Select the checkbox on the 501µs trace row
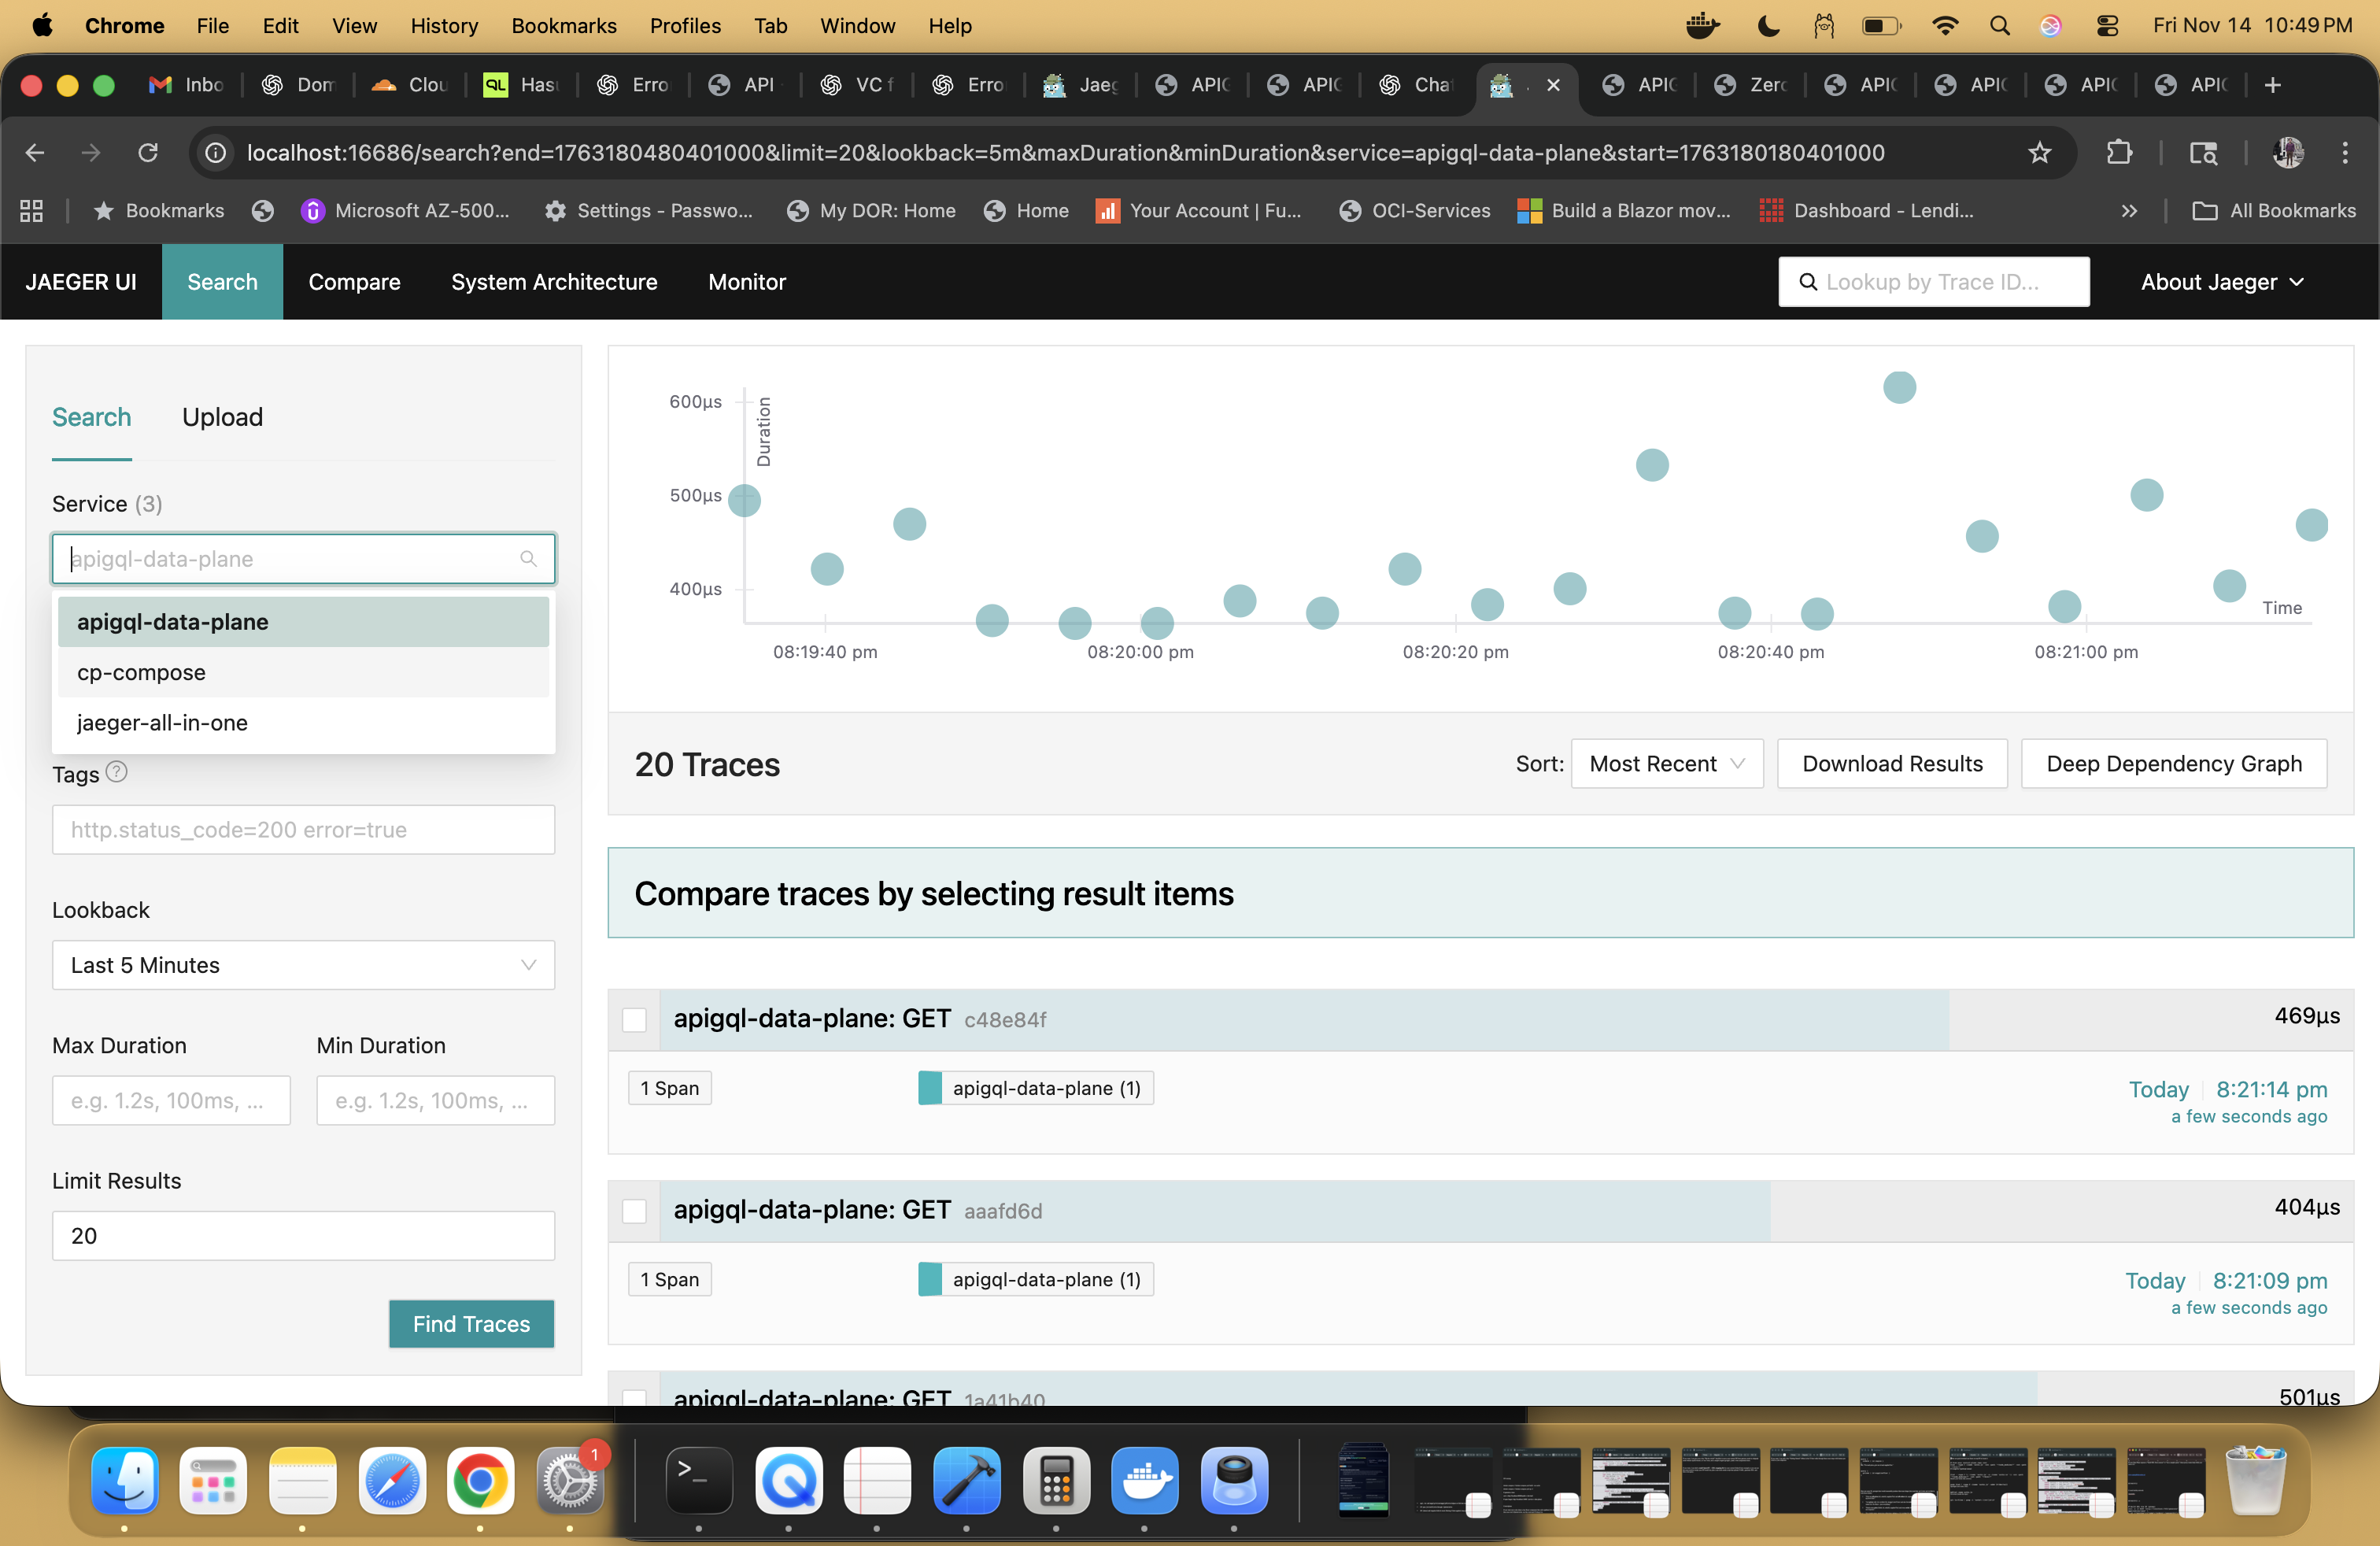This screenshot has width=2380, height=1546. (x=635, y=1399)
